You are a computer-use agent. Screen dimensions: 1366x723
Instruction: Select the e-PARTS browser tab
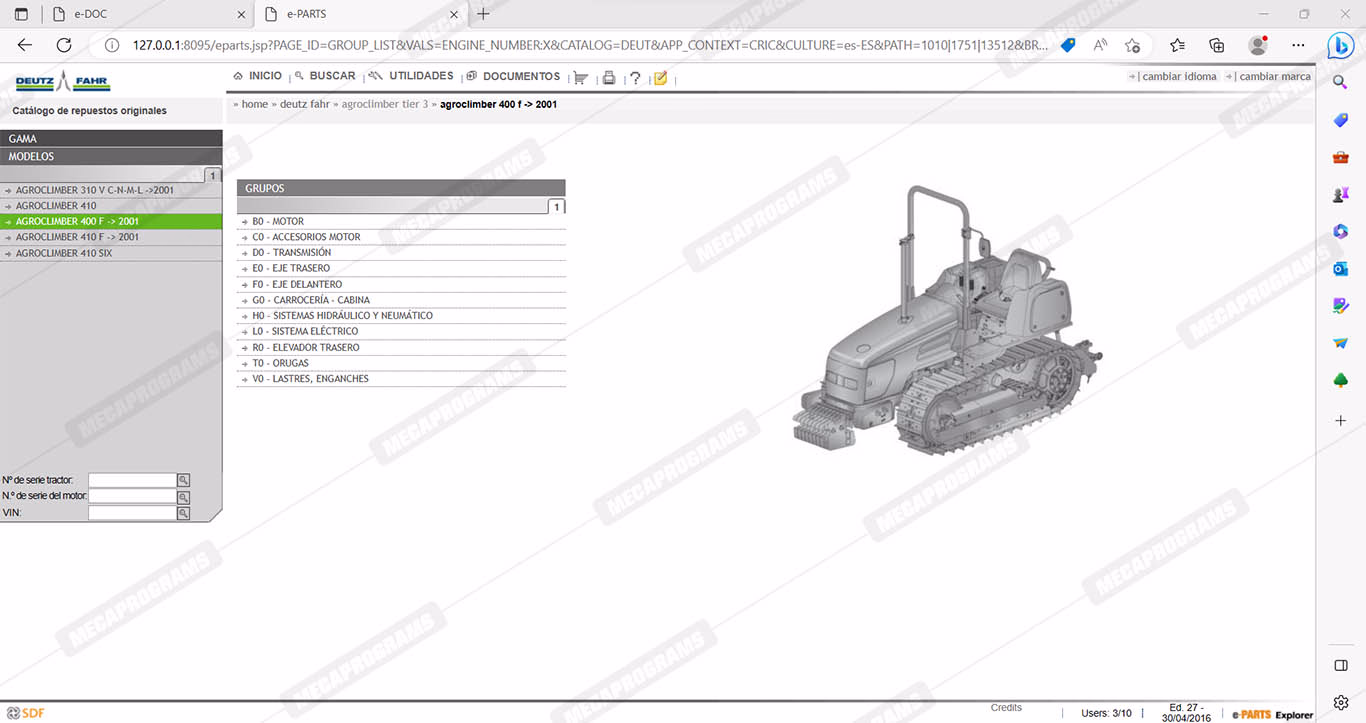point(360,14)
